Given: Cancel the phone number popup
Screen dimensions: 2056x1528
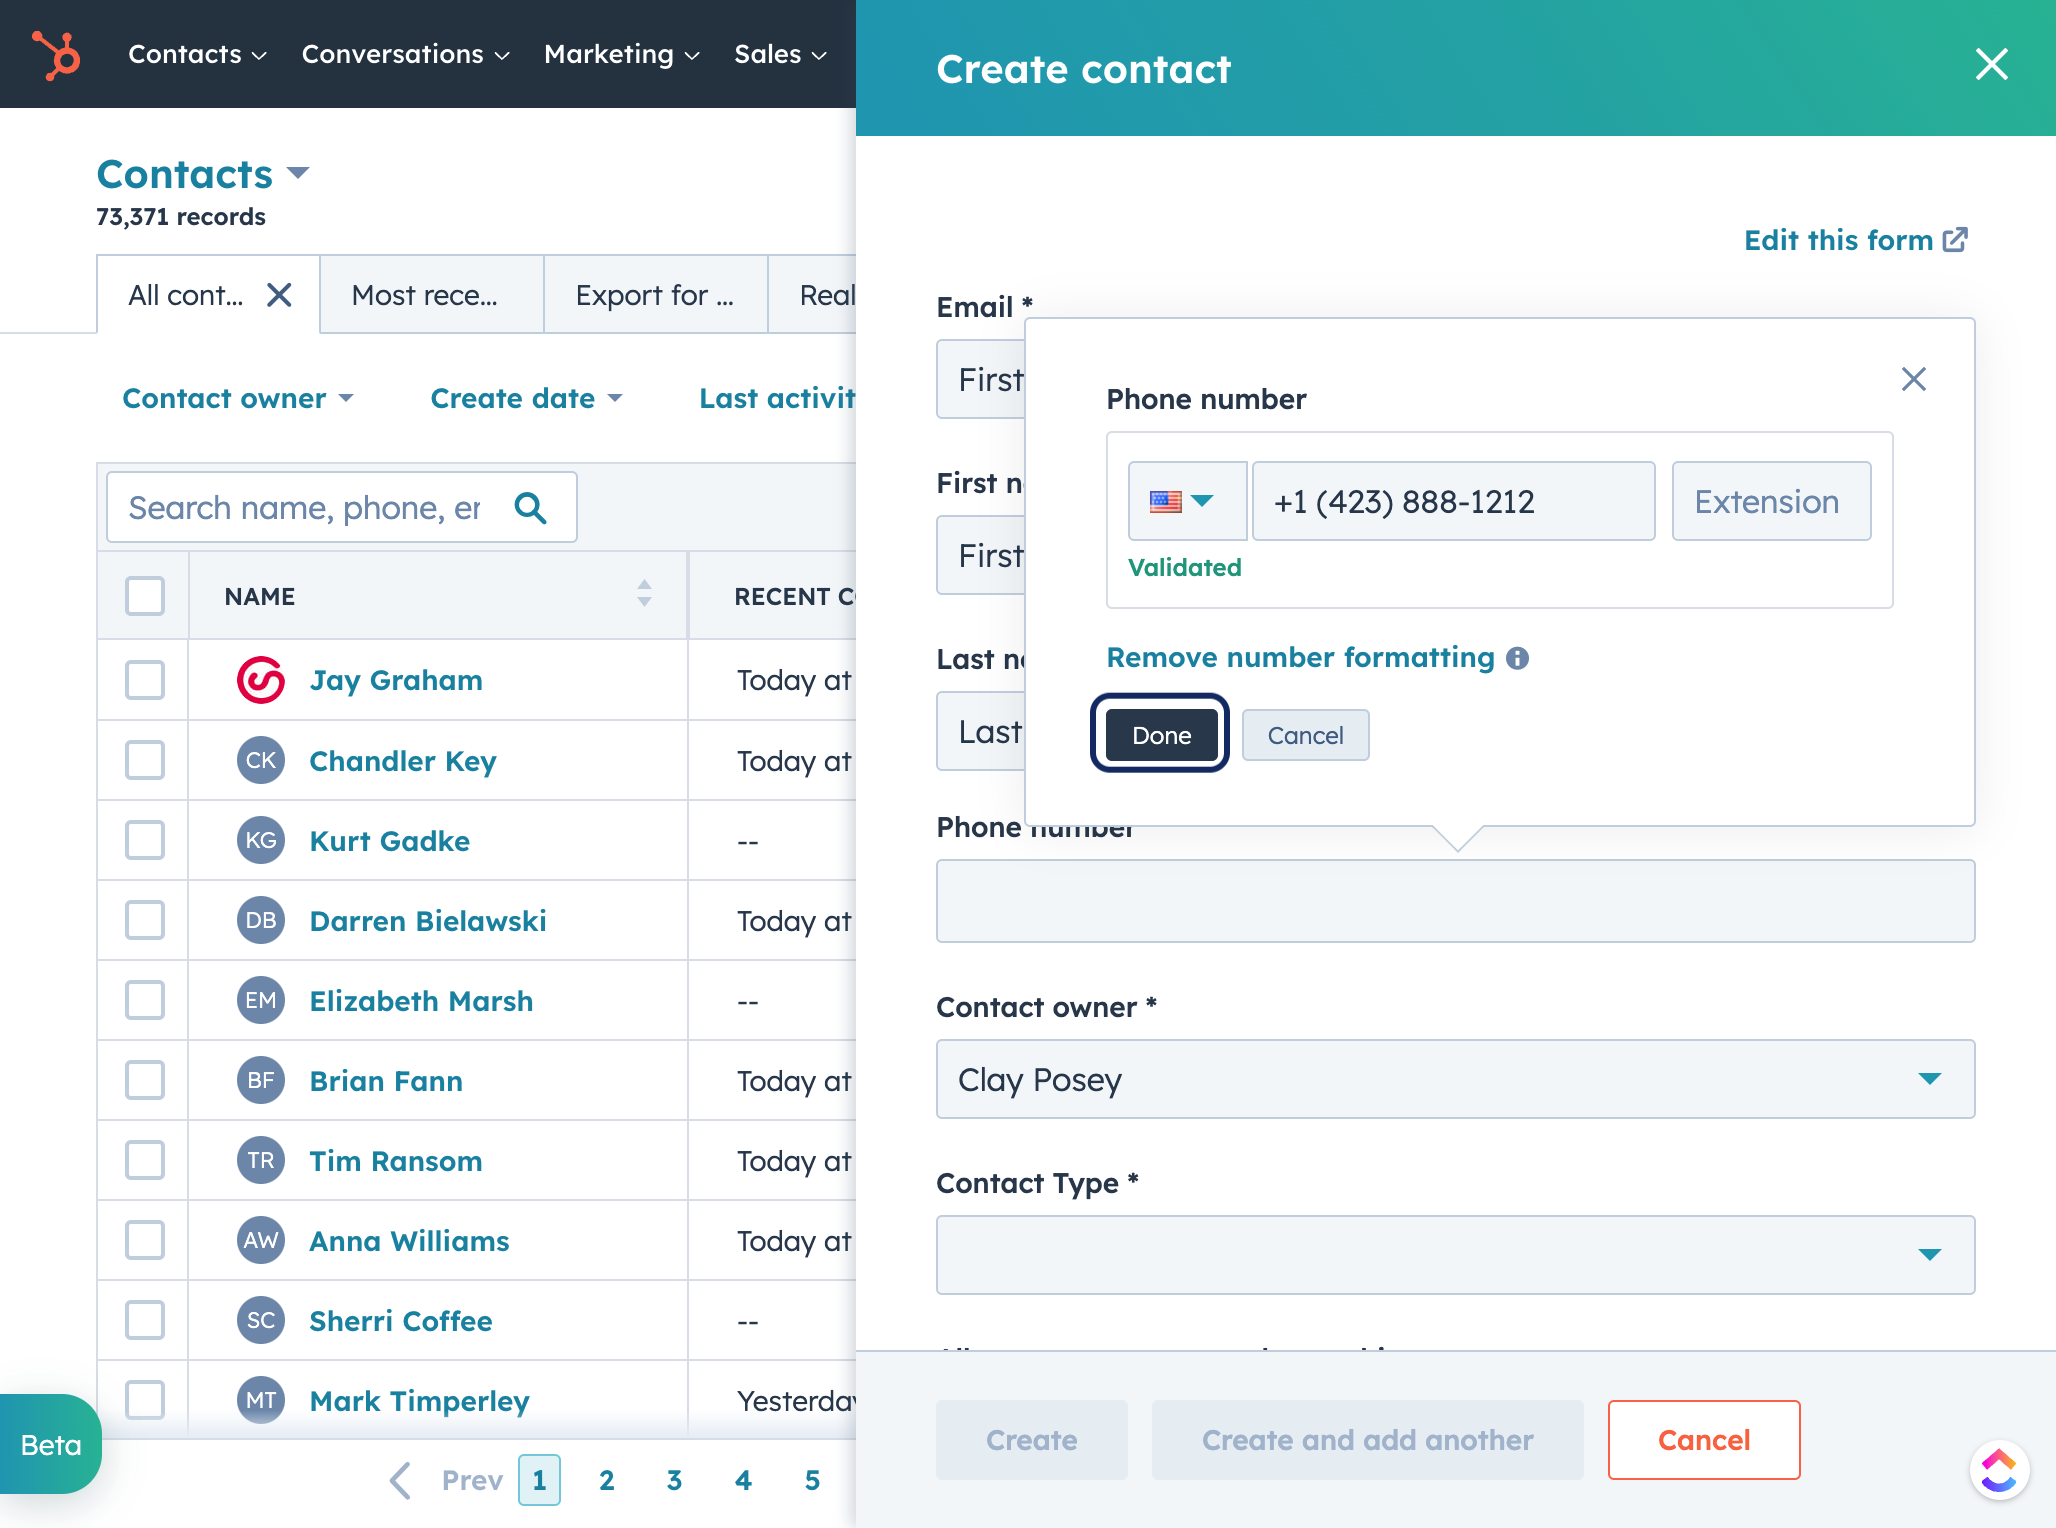Looking at the screenshot, I should pos(1305,735).
